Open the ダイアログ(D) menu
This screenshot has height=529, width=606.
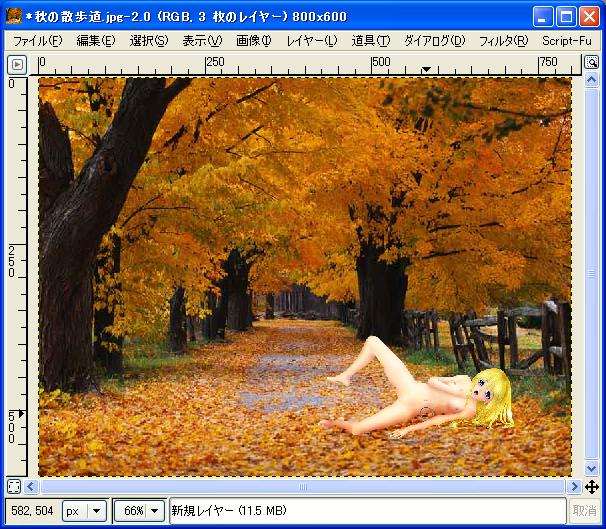pyautogui.click(x=434, y=41)
